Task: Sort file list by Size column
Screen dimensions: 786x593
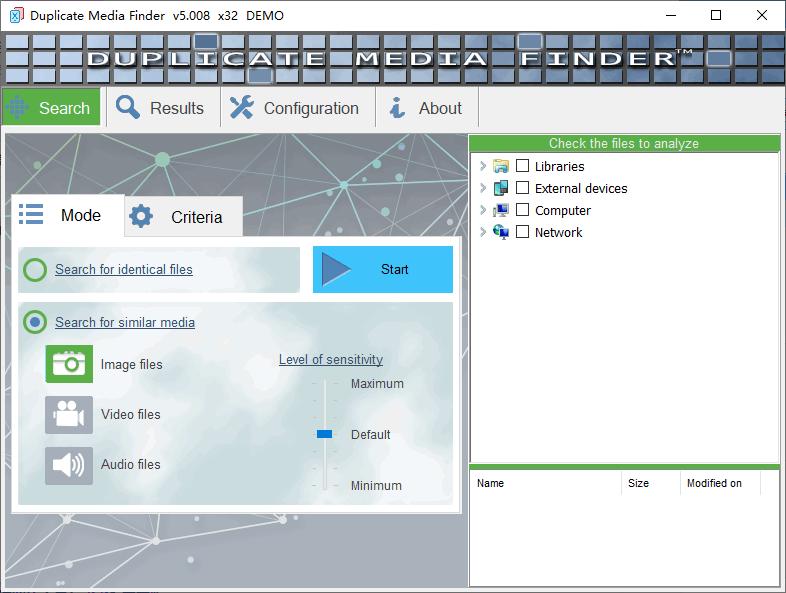Action: [x=651, y=483]
